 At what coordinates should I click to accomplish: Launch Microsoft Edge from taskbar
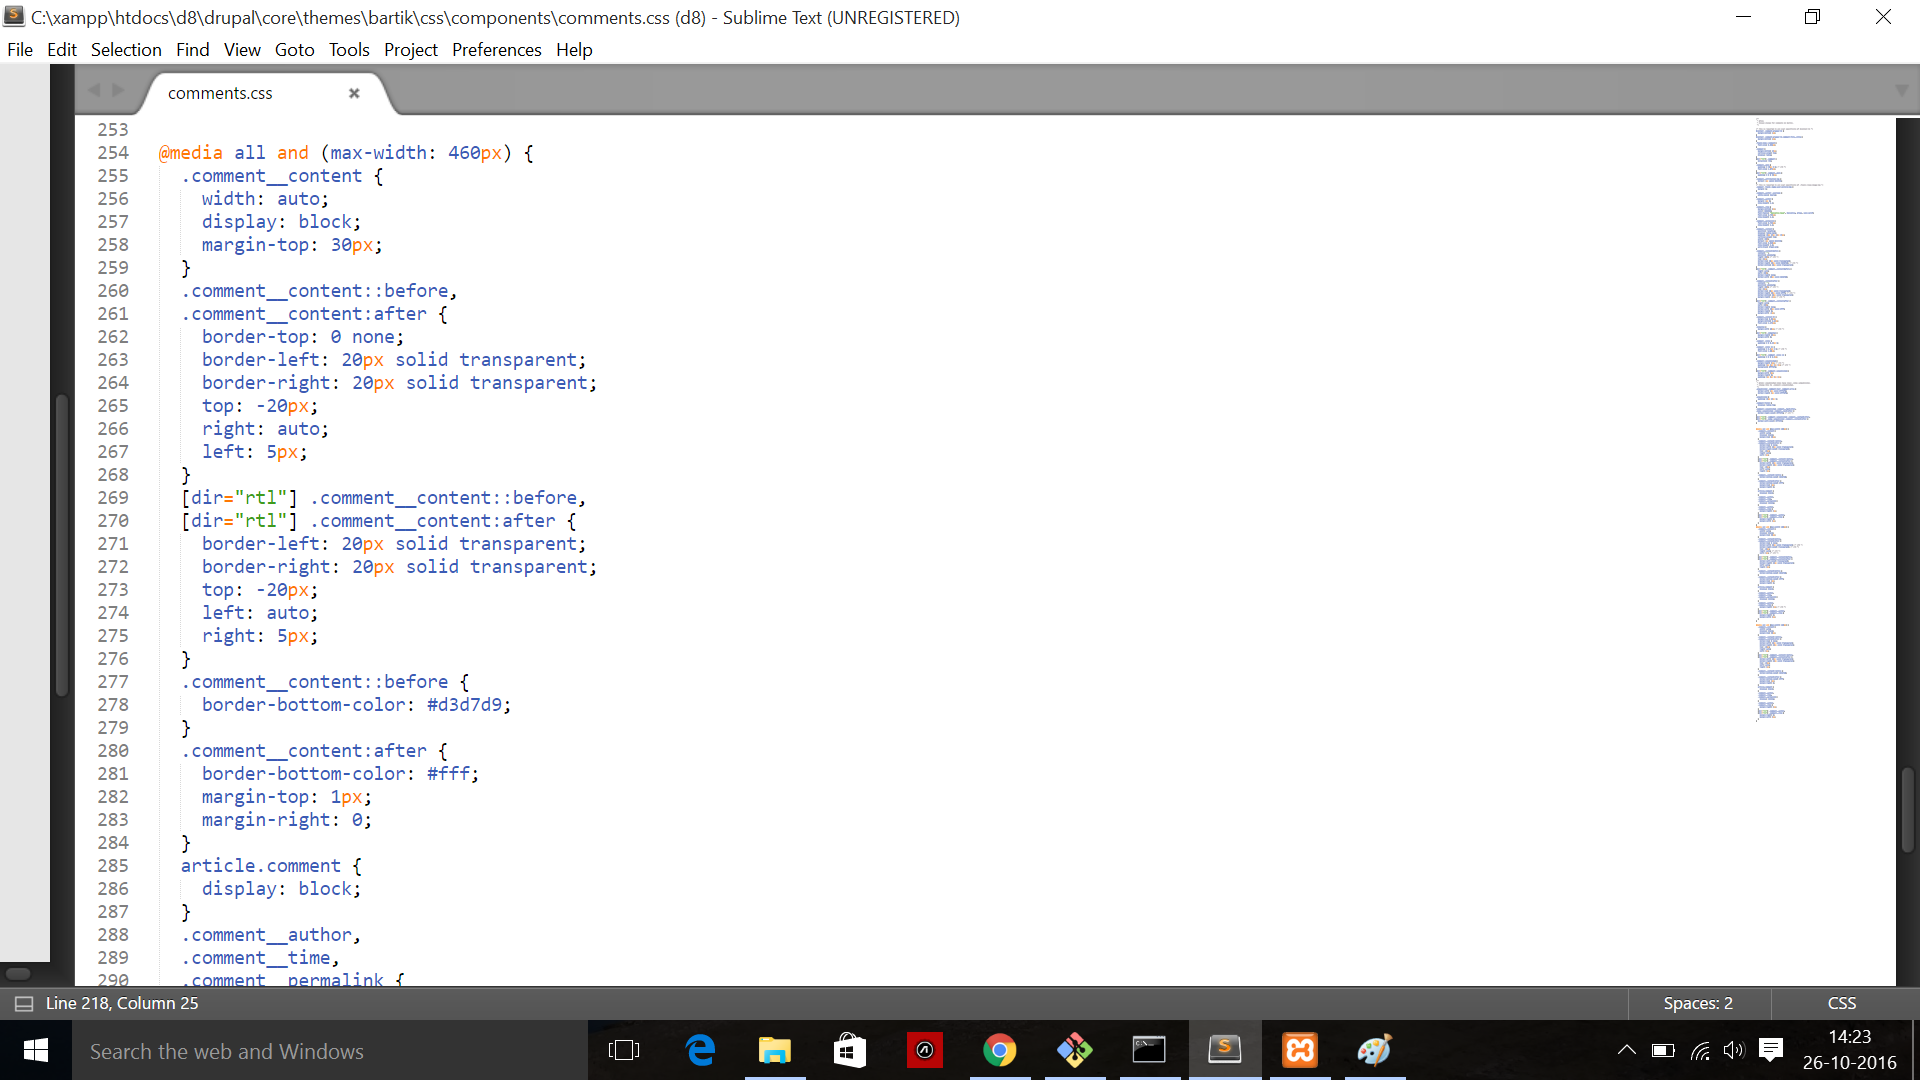(x=700, y=1050)
